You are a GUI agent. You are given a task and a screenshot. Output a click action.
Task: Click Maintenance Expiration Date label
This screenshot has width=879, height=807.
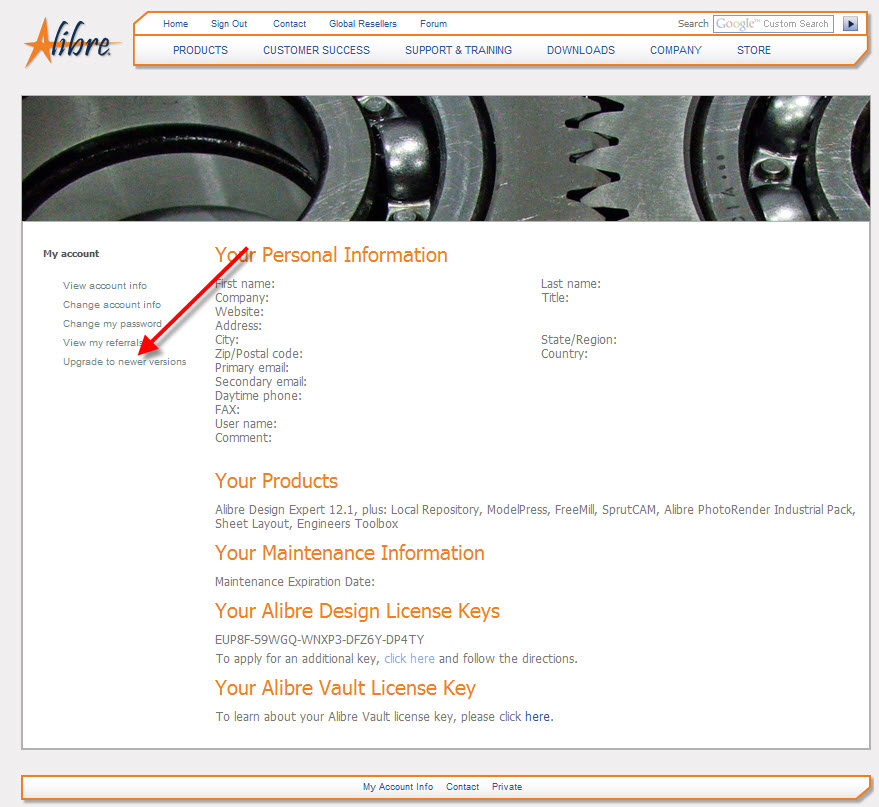[295, 582]
